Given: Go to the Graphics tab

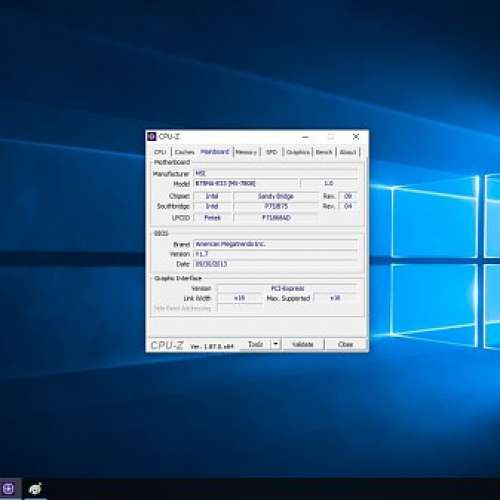Looking at the screenshot, I should tap(298, 152).
